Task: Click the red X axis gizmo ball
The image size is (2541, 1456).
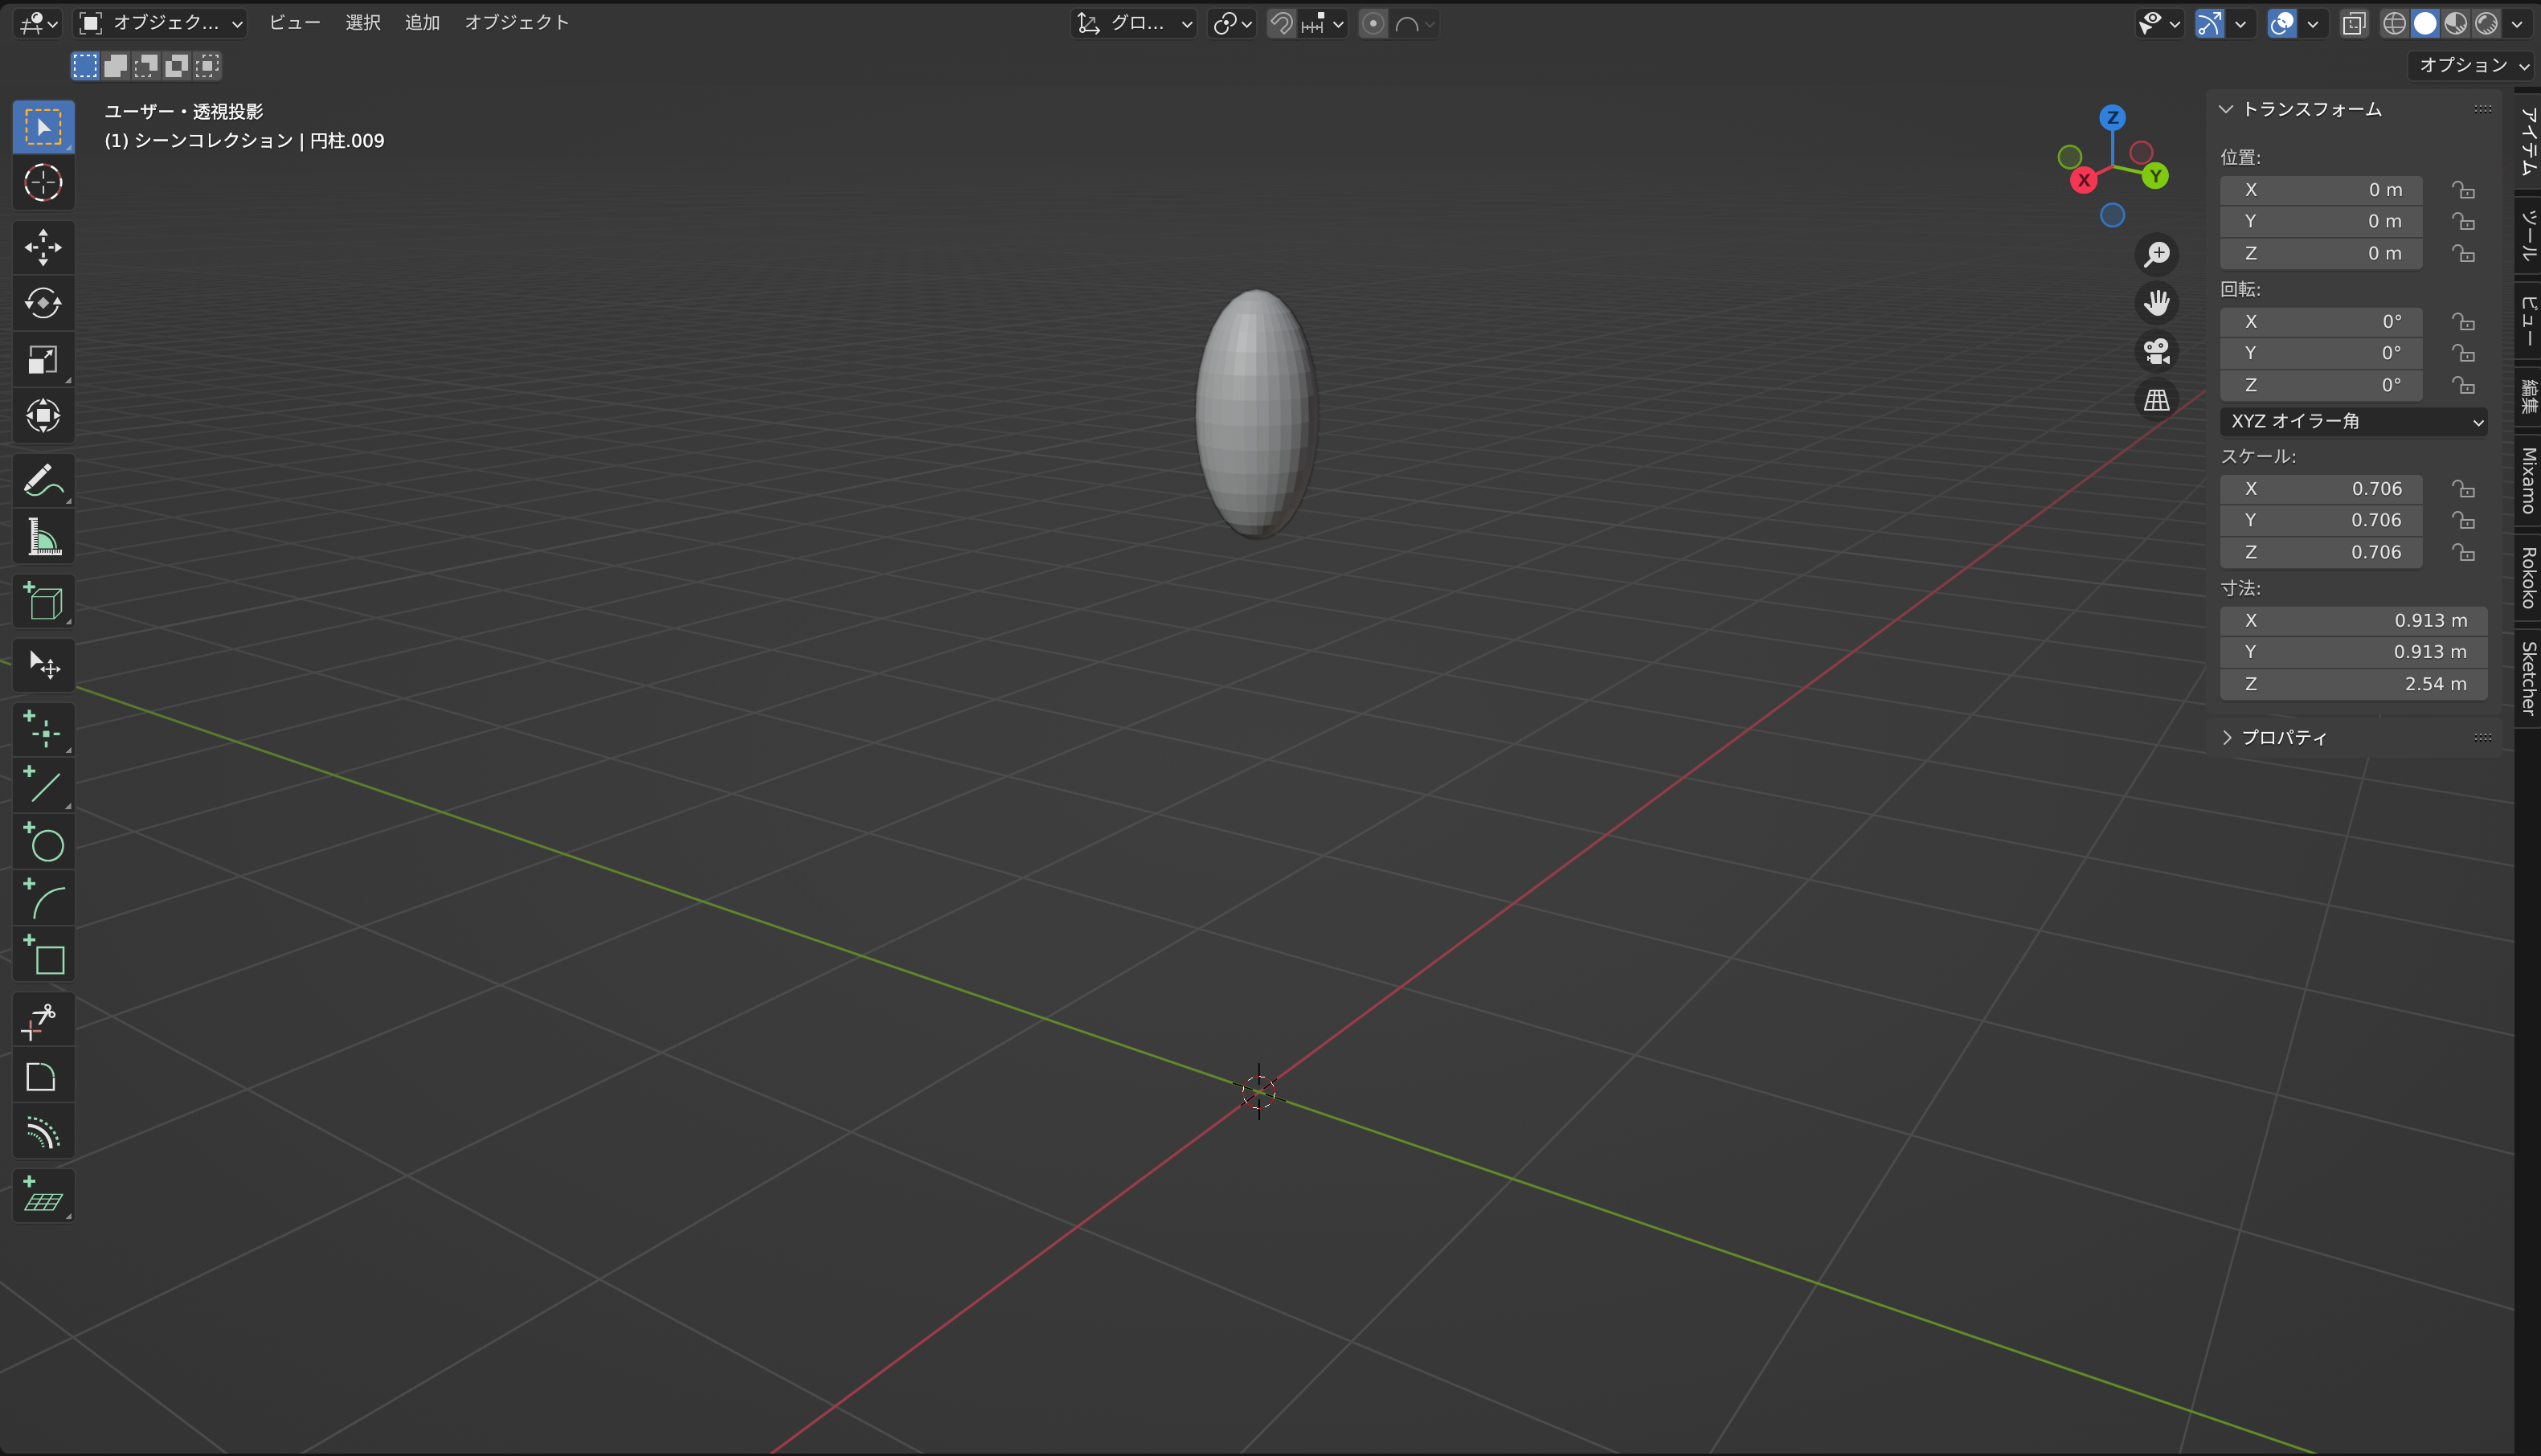Action: point(2083,180)
